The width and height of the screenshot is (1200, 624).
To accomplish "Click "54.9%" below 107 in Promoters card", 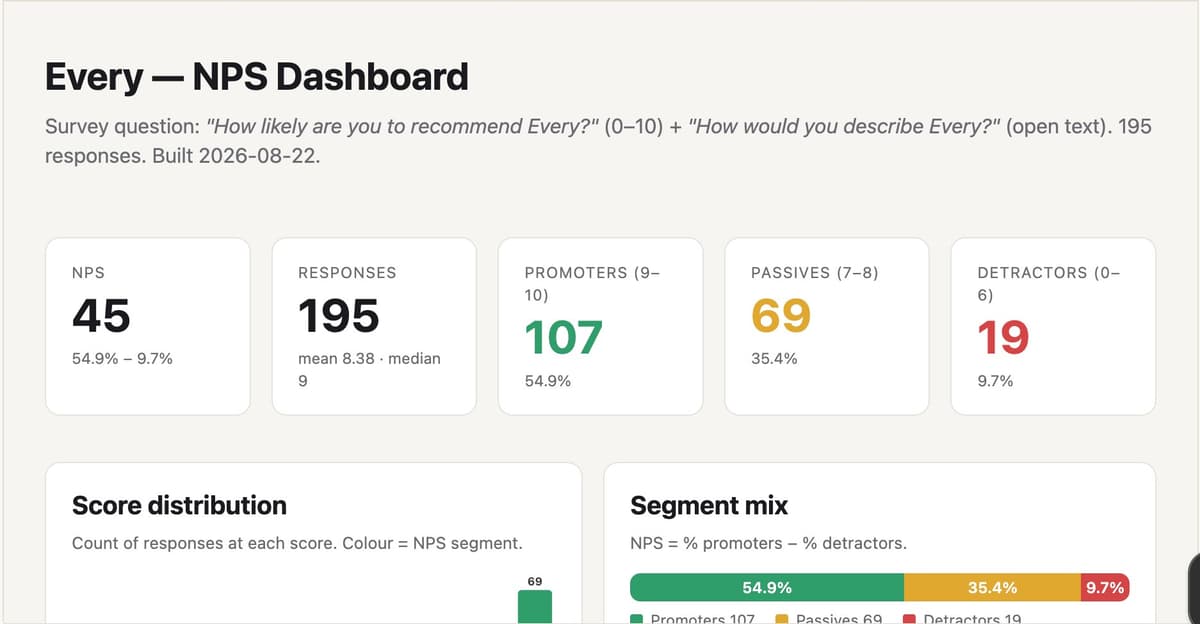I will 547,381.
